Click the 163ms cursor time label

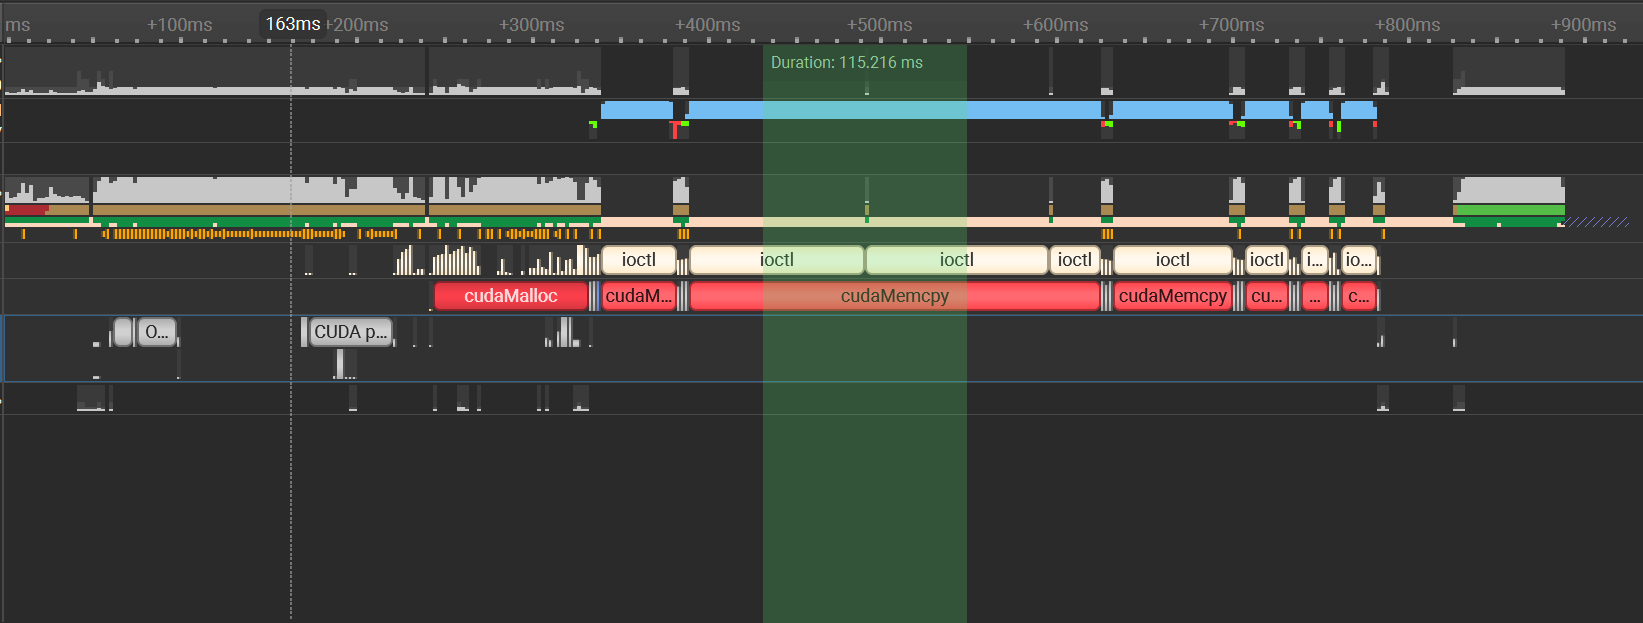(293, 24)
